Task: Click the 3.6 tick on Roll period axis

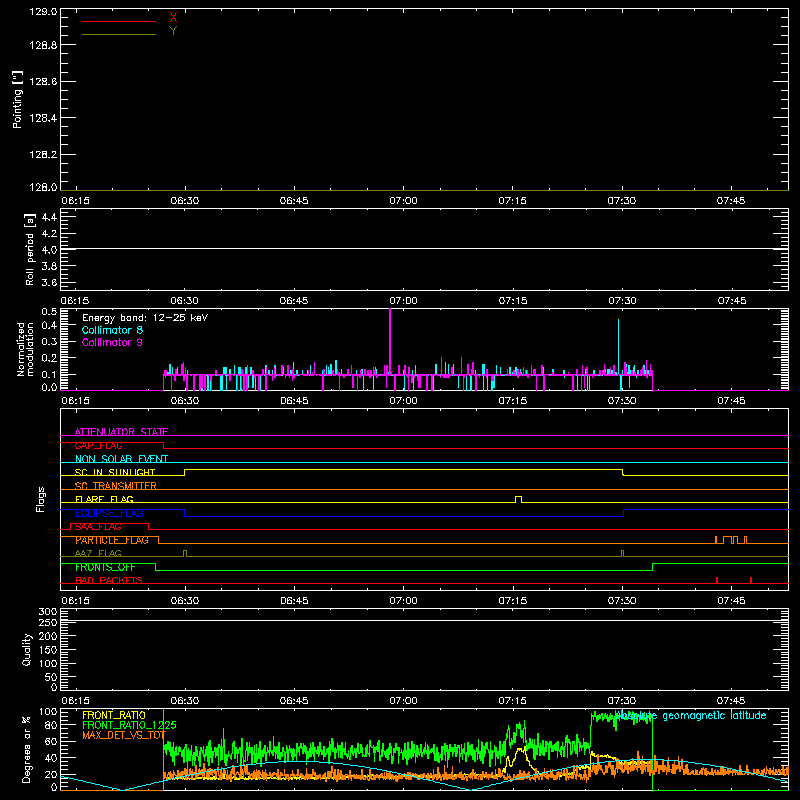Action: pos(49,282)
